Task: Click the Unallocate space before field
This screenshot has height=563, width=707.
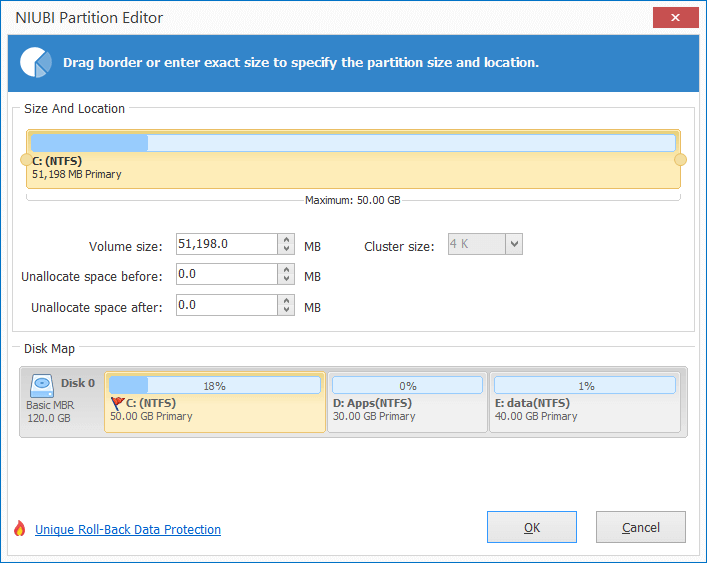Action: coord(227,274)
